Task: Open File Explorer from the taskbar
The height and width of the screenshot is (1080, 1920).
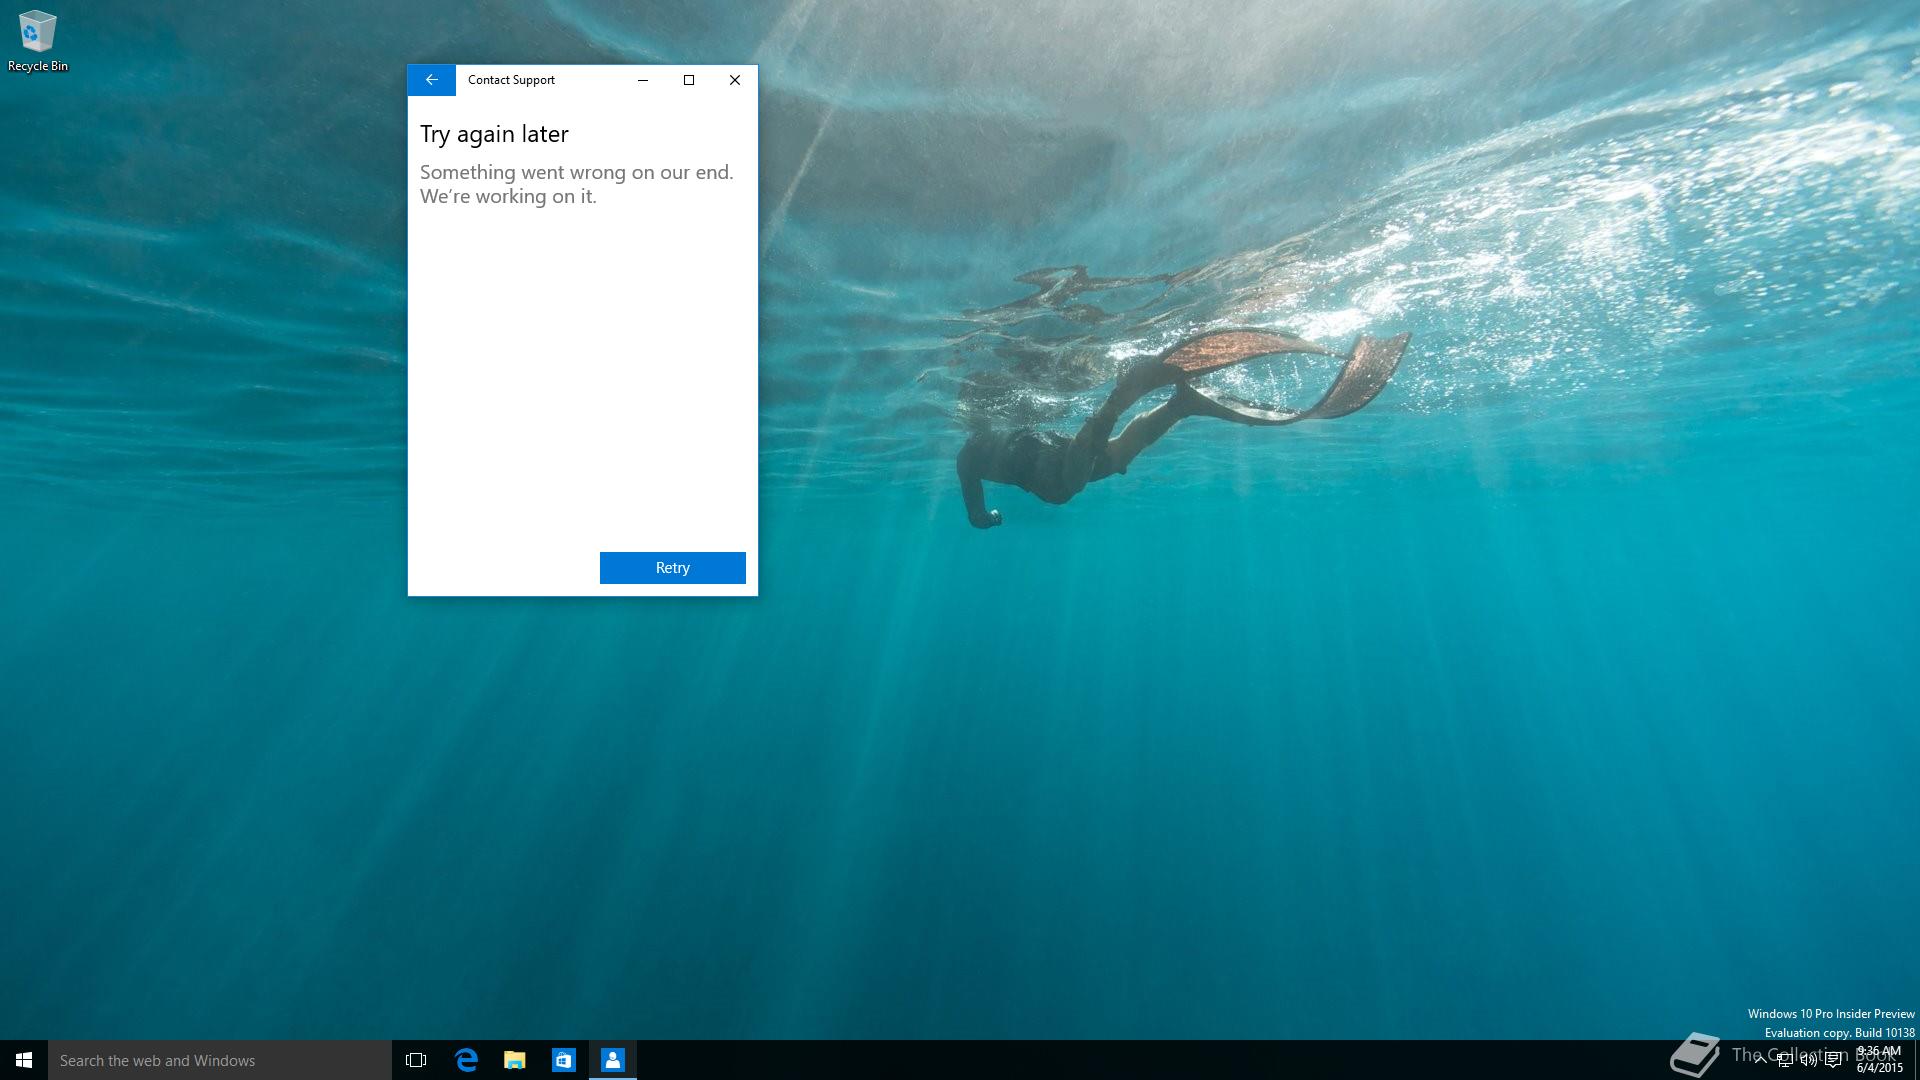Action: 515,1060
